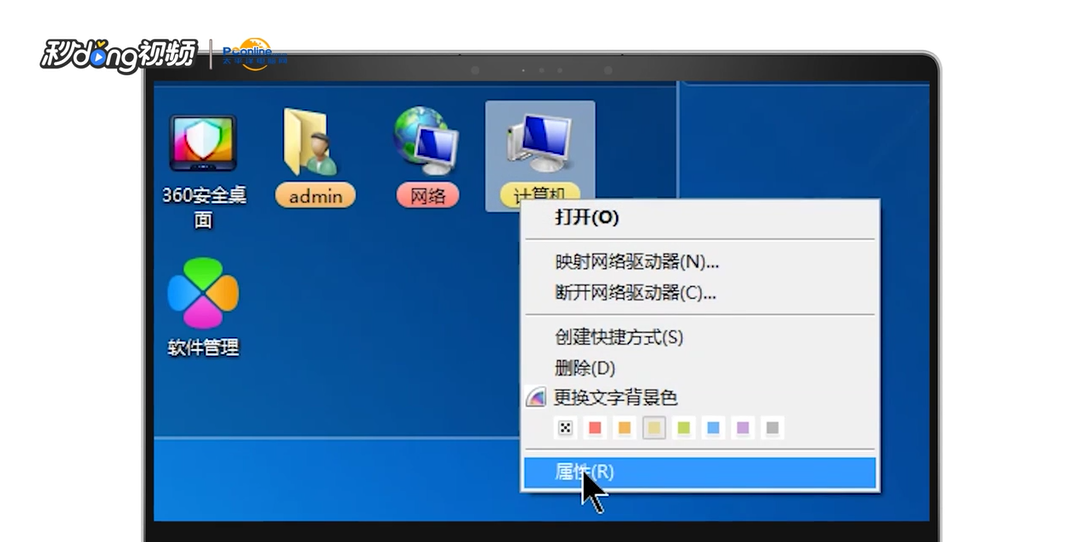Pick the purple background color swatch
1082x542 pixels.
pos(743,428)
